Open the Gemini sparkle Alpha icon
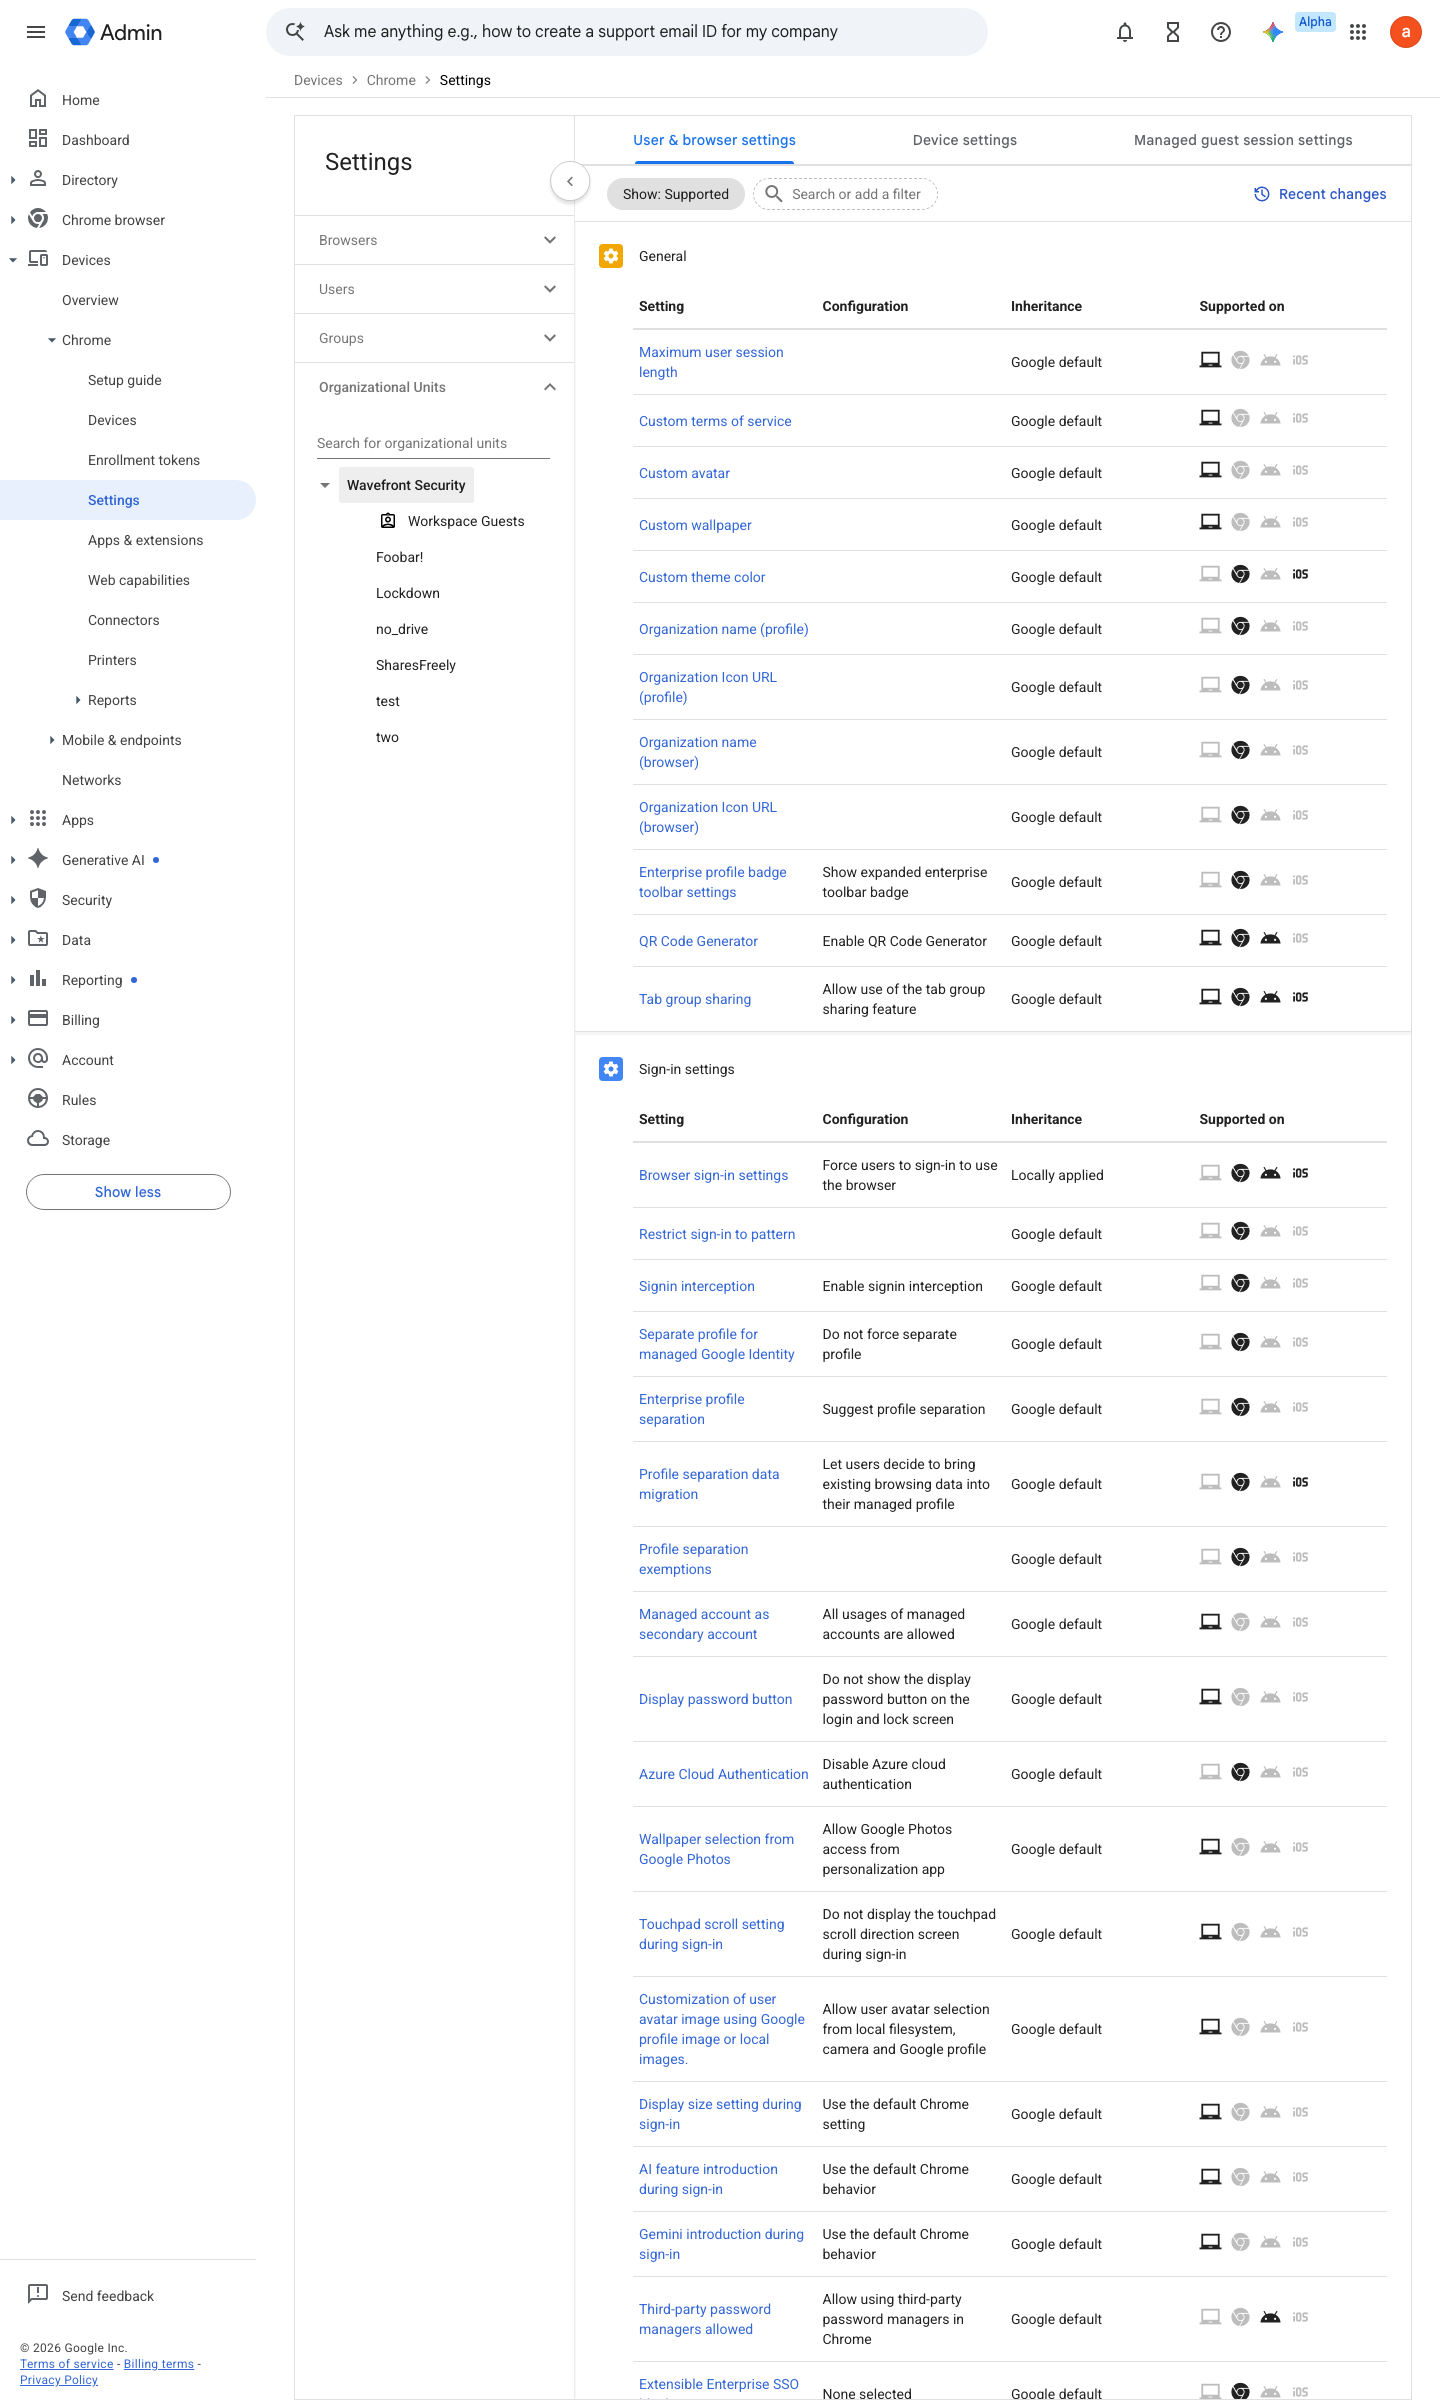 point(1273,32)
